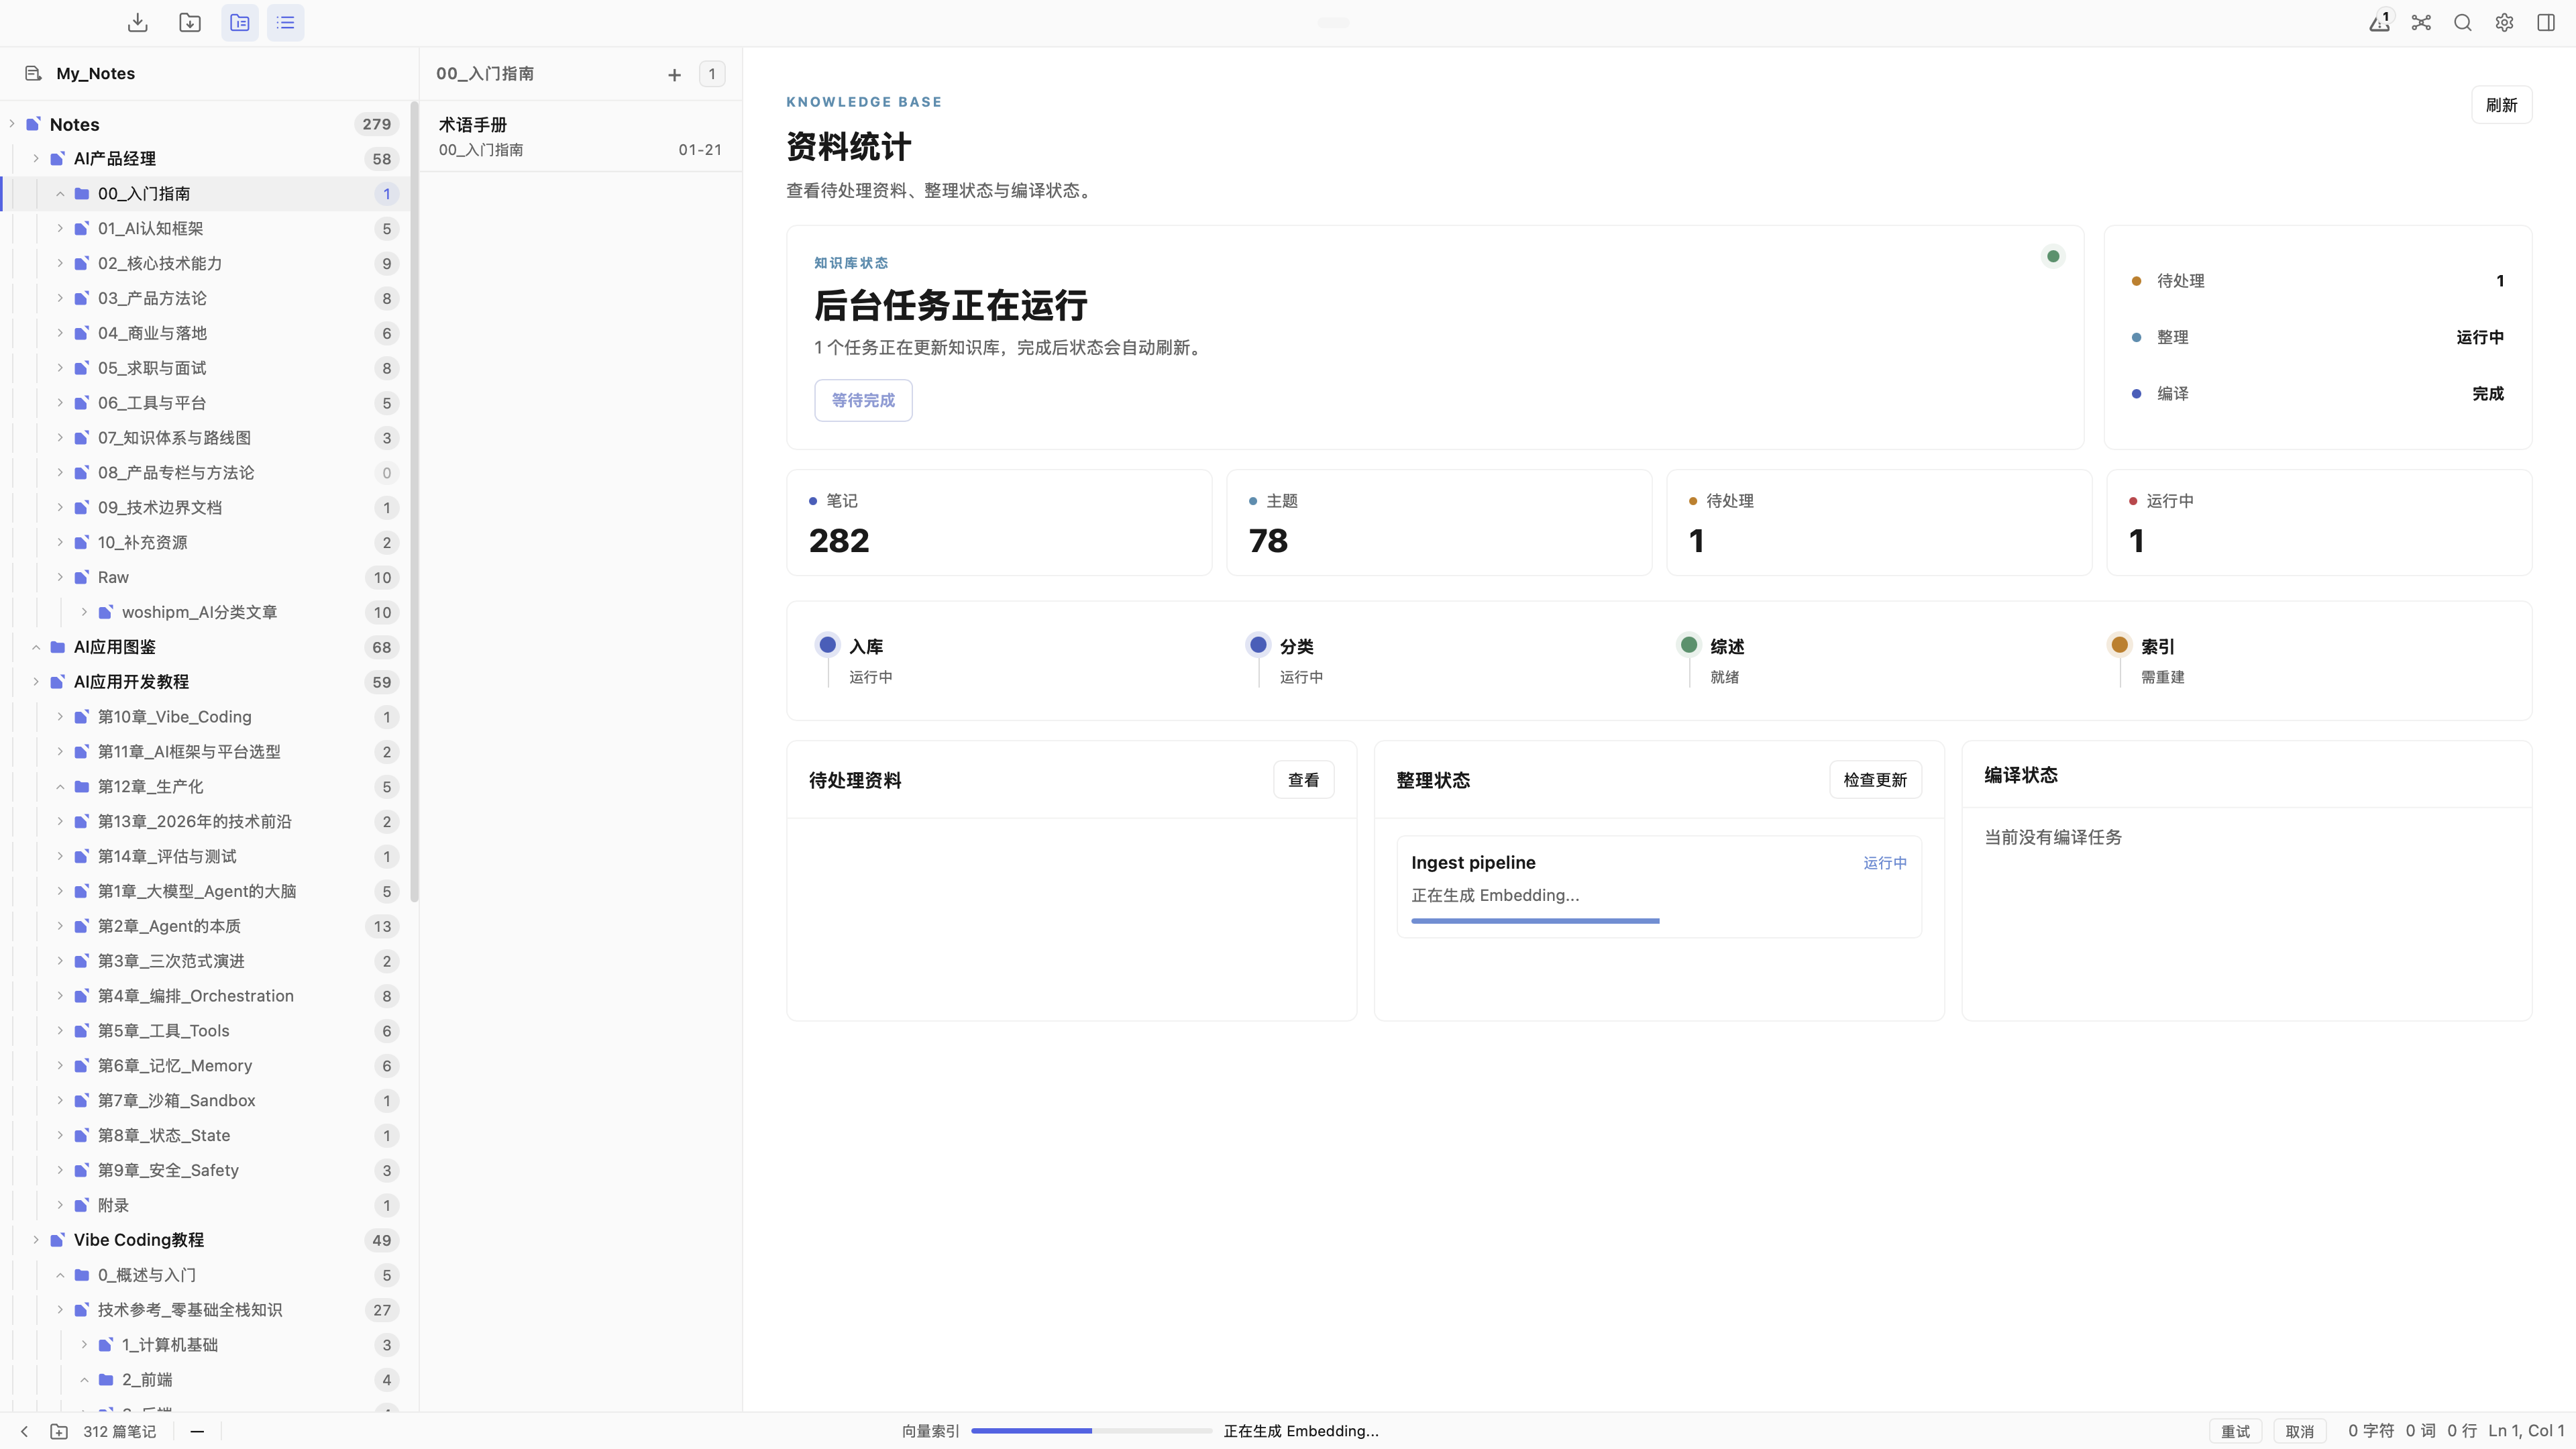Select the 04_商业与落地 folder
This screenshot has height=1449, width=2576.
[205, 333]
